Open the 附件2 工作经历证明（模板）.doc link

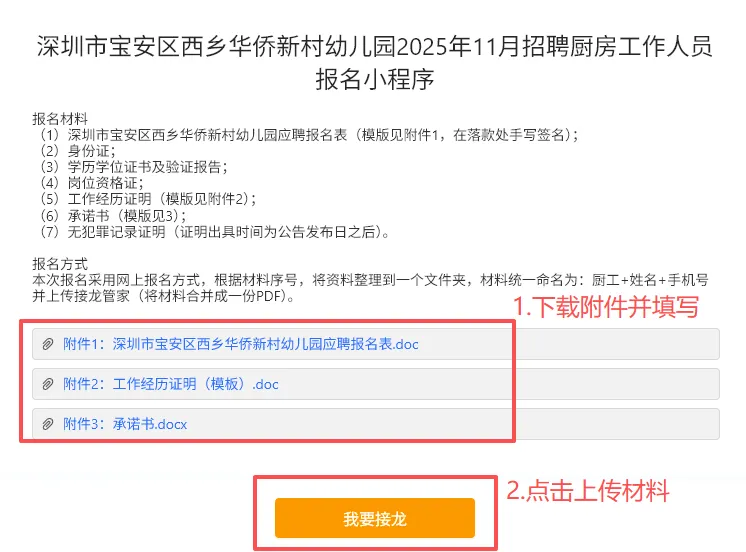click(171, 384)
